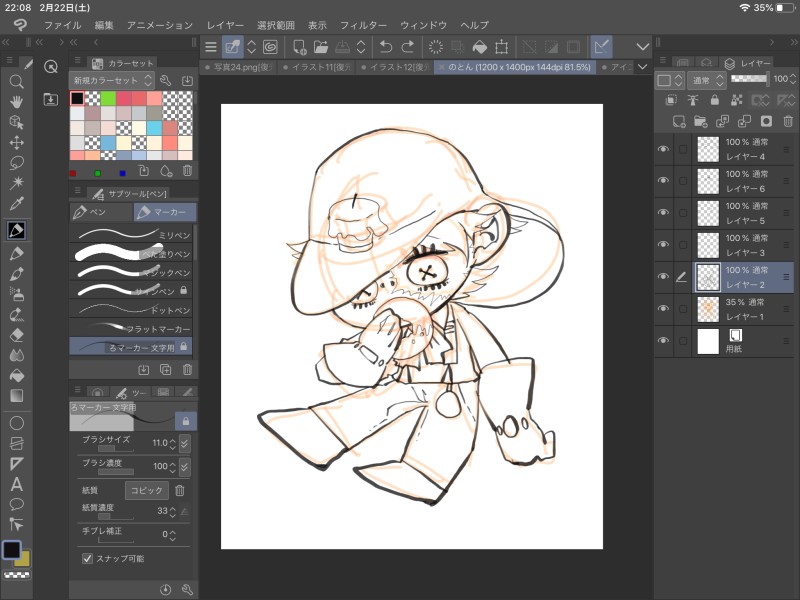Hide layer レイヤー 6
Screen dimensions: 800x600
point(663,181)
